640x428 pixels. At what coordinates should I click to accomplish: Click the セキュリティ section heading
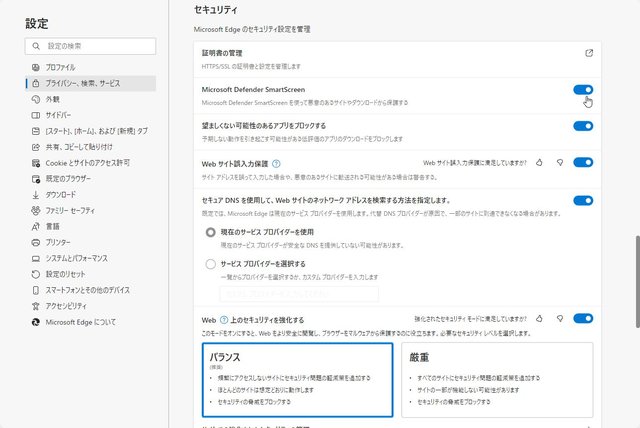pyautogui.click(x=216, y=10)
